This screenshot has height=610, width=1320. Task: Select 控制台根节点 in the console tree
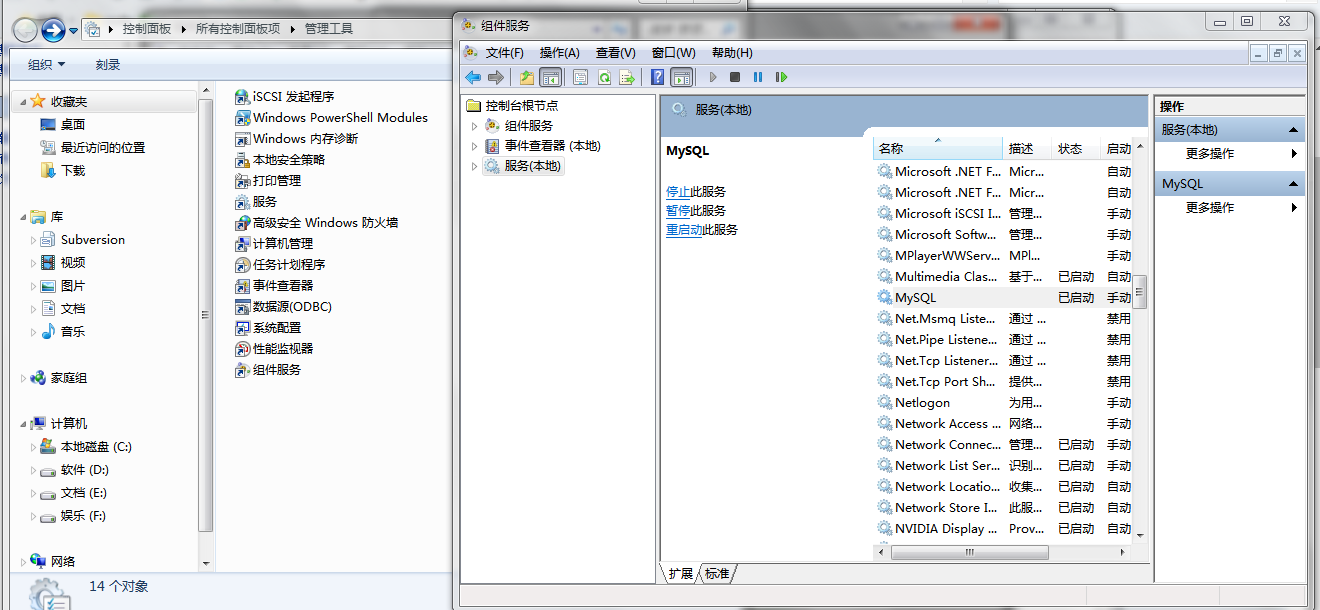521,105
